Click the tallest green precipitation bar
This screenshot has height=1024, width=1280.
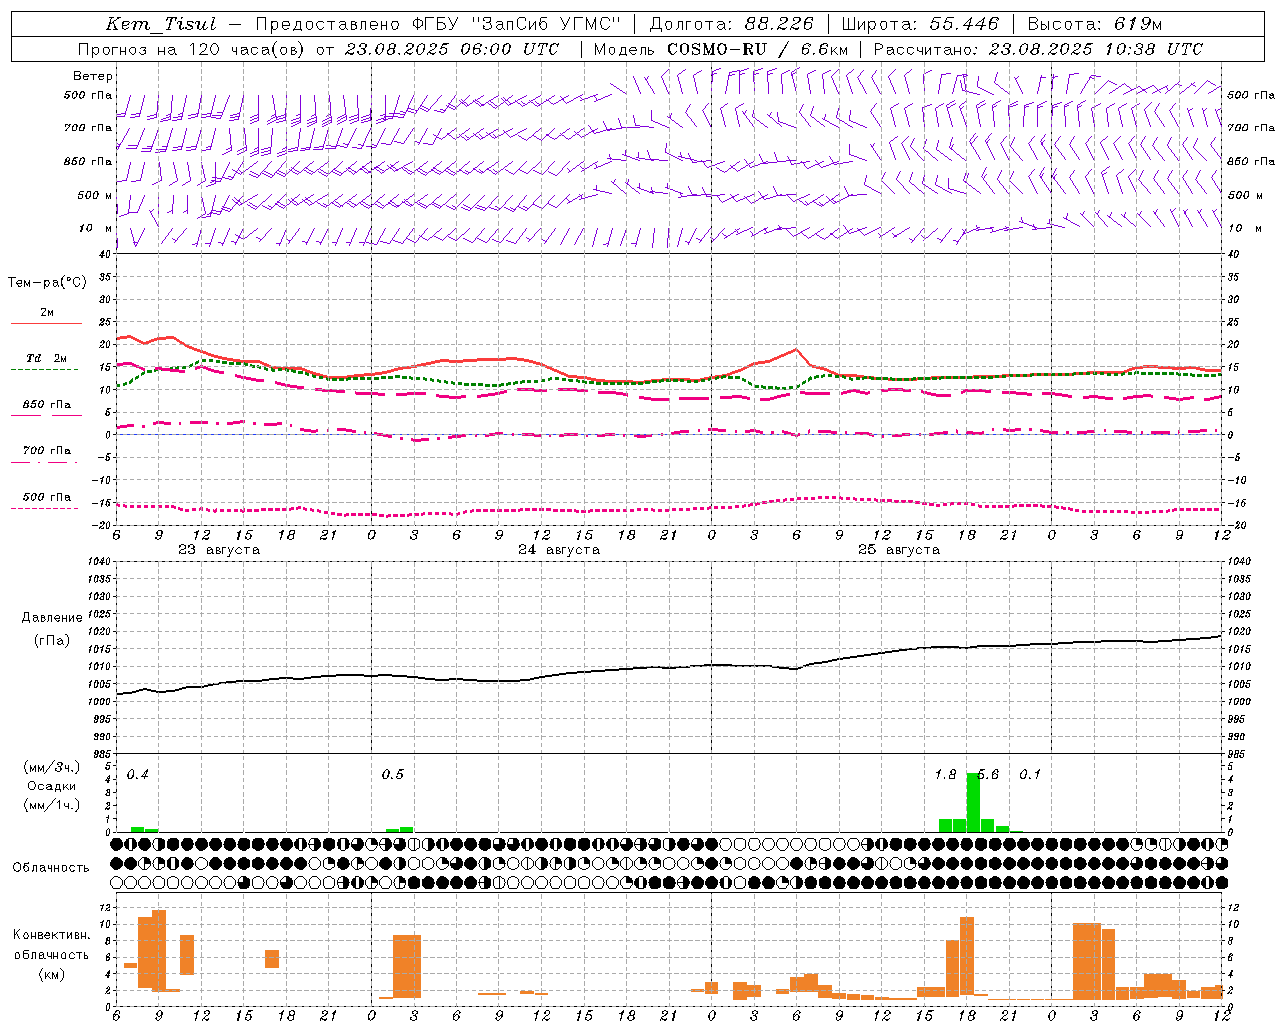click(x=973, y=802)
